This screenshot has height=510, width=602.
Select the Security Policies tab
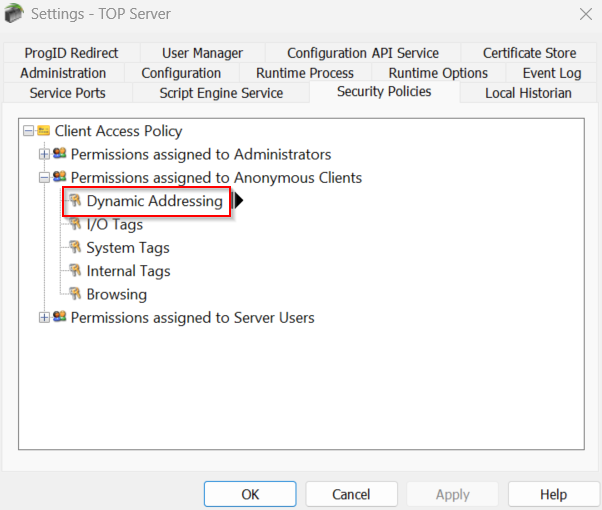(x=384, y=91)
